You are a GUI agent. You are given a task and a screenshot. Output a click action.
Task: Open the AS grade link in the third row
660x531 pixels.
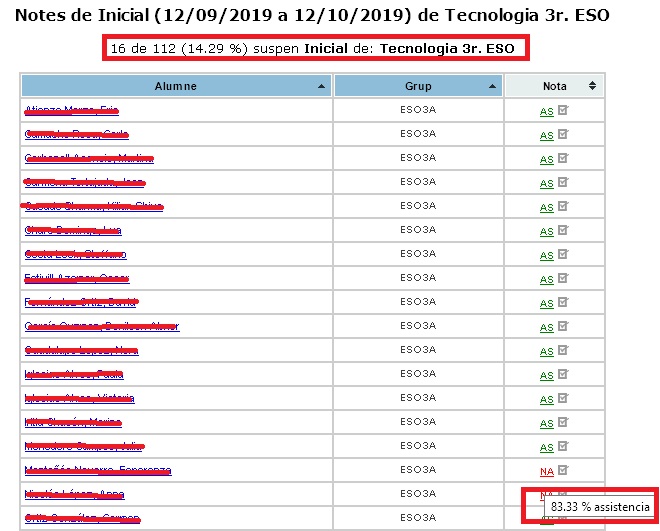coord(547,160)
